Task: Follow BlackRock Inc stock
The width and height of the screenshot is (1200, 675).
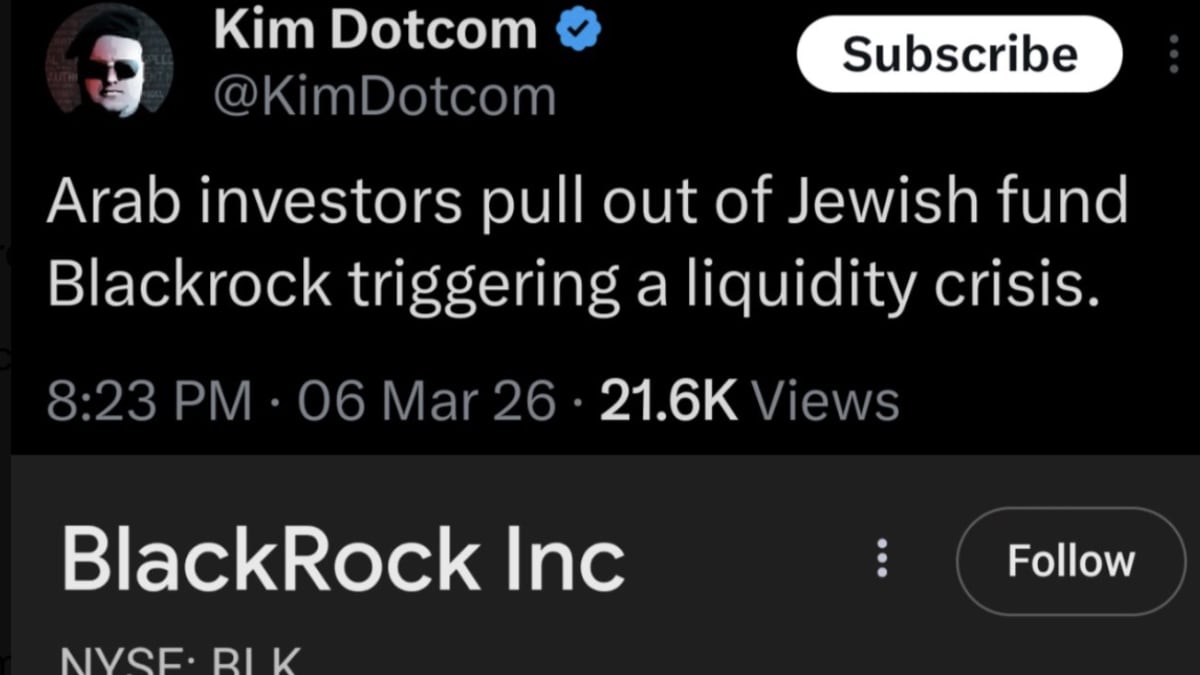Action: pyautogui.click(x=1071, y=561)
